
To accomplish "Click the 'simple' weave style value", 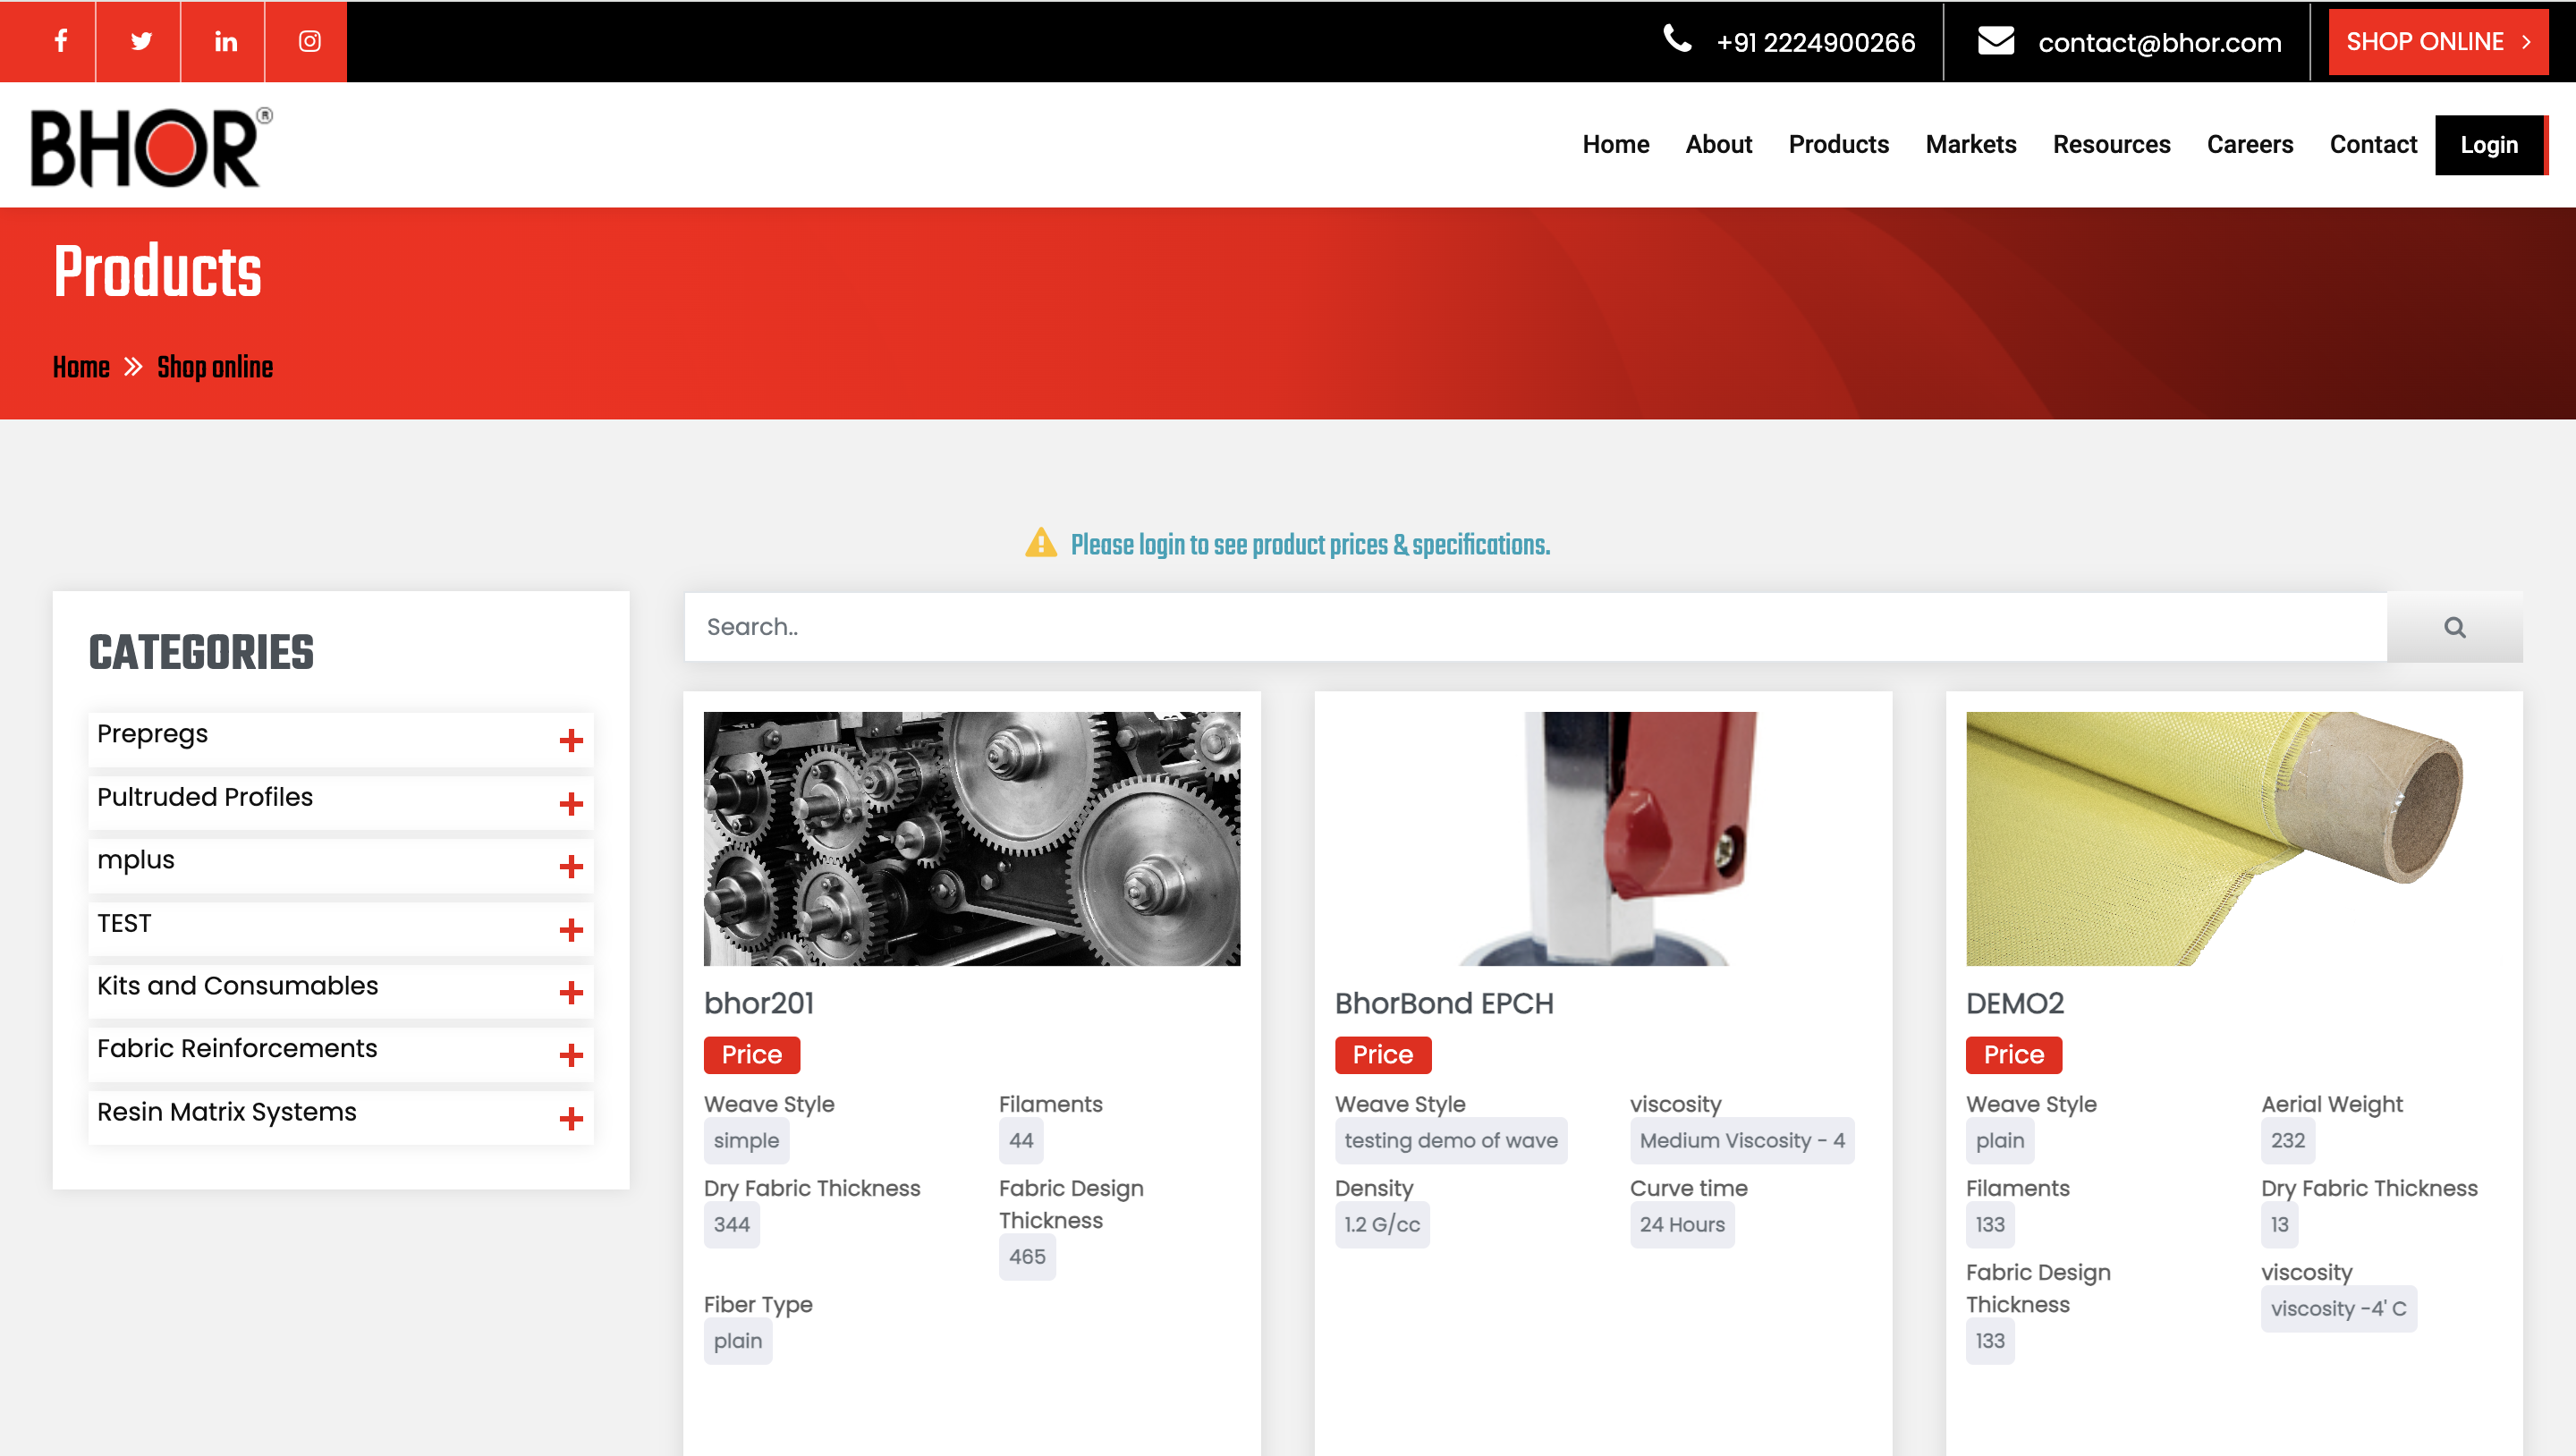I will point(746,1140).
